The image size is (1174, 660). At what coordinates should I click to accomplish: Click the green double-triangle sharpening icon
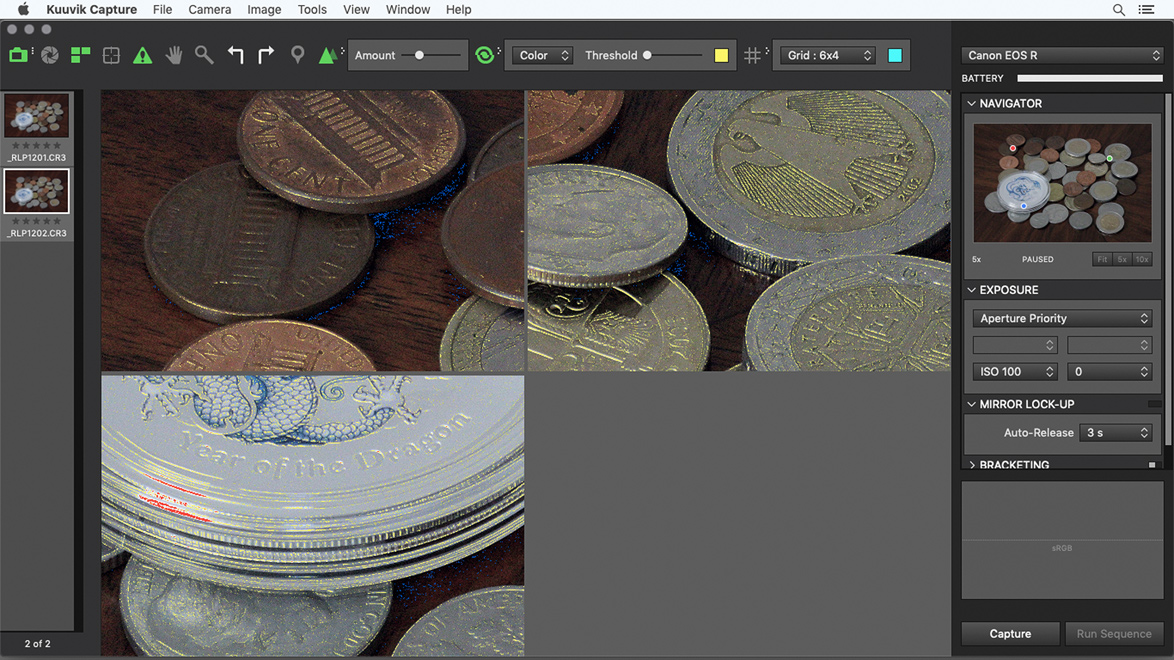(327, 55)
